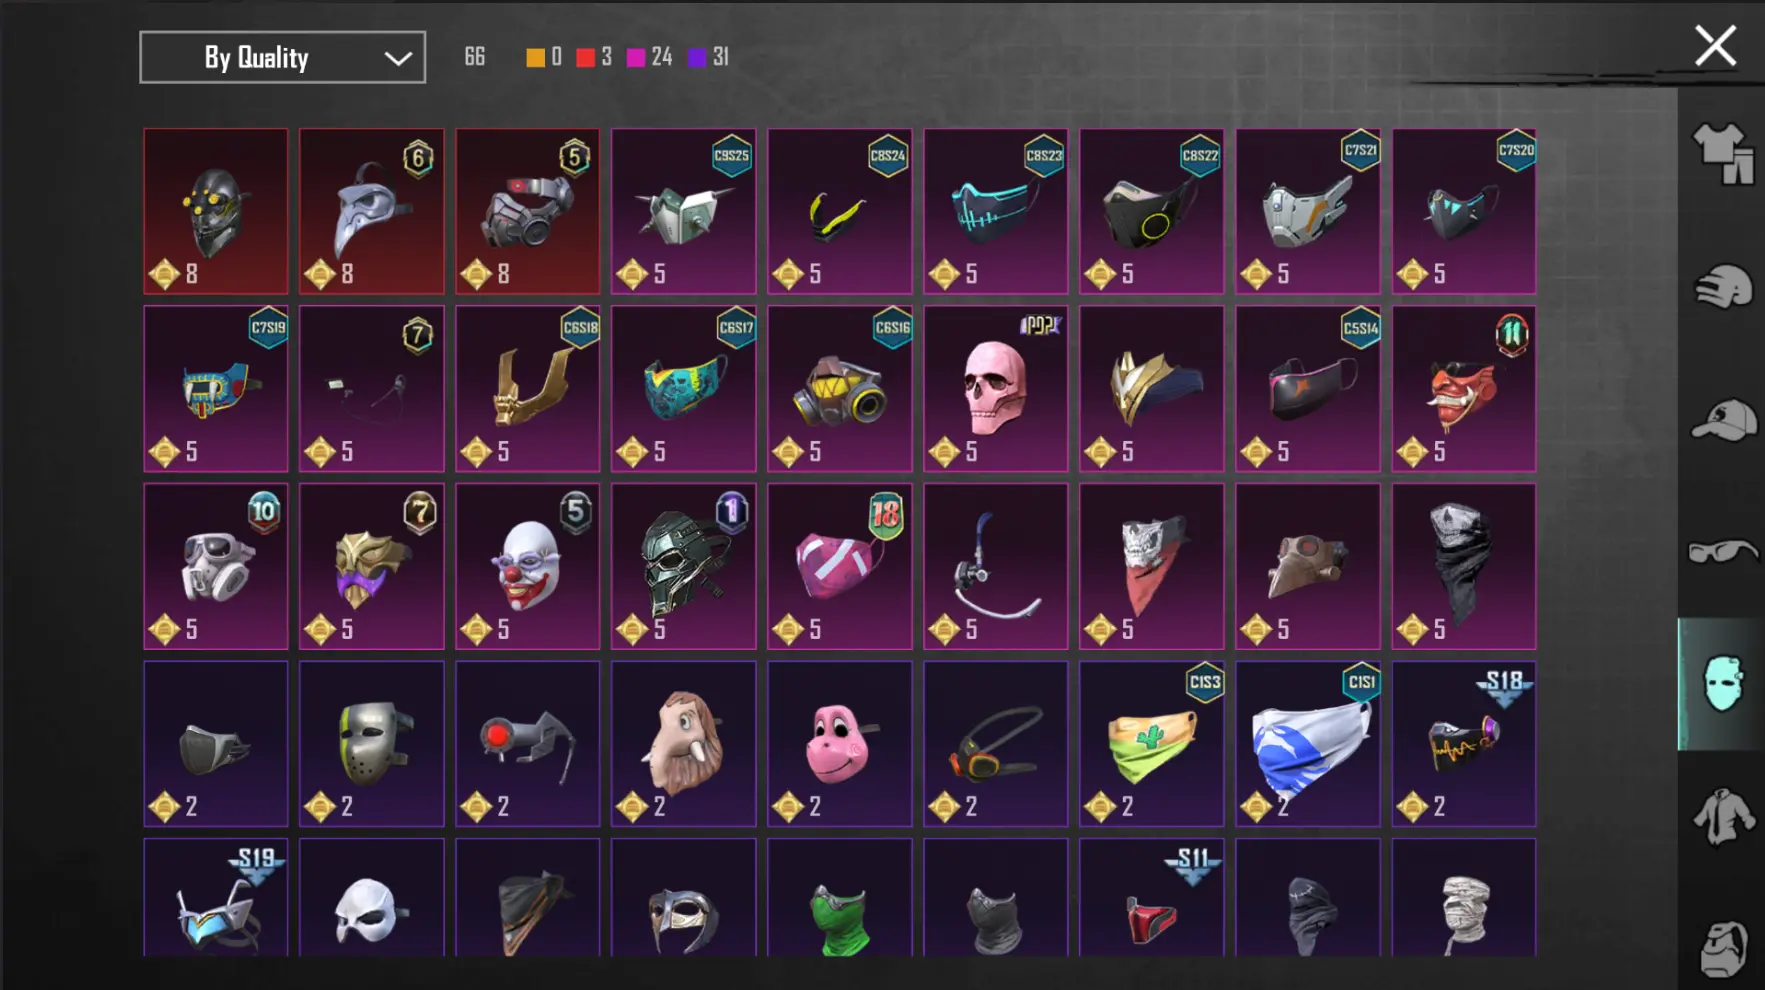Click the orange quality color indicator
This screenshot has height=990, width=1765.
coord(536,57)
